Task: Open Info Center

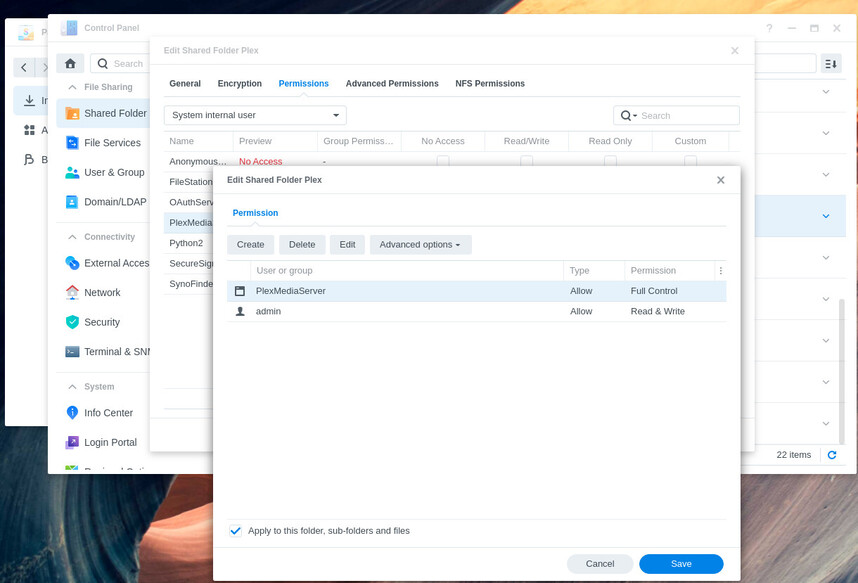Action: tap(103, 413)
